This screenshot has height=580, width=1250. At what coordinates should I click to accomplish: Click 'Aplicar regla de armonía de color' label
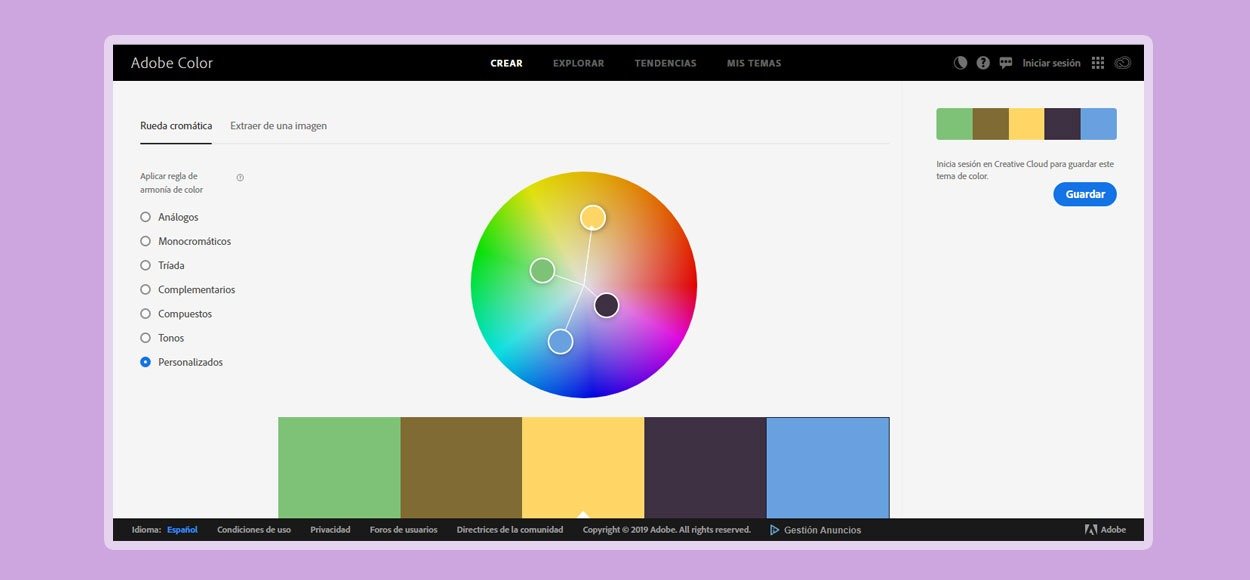[172, 183]
